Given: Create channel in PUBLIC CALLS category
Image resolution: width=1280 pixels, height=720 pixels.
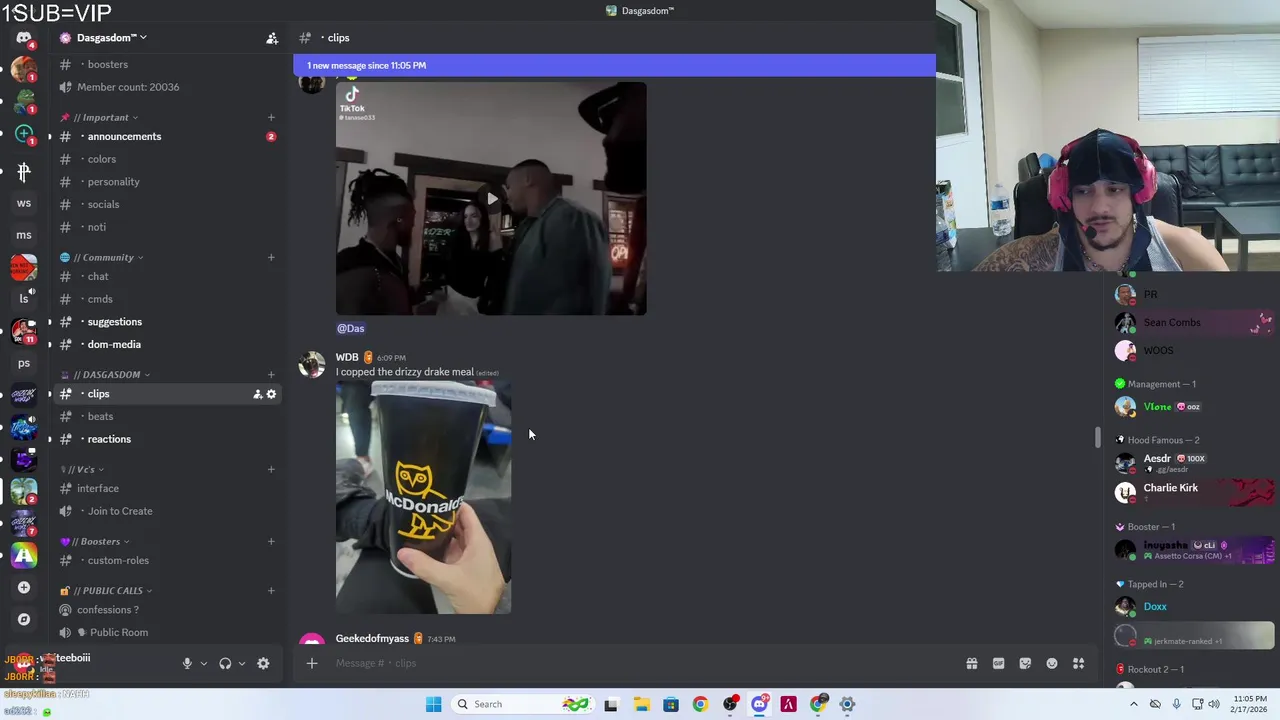Looking at the screenshot, I should 271,590.
